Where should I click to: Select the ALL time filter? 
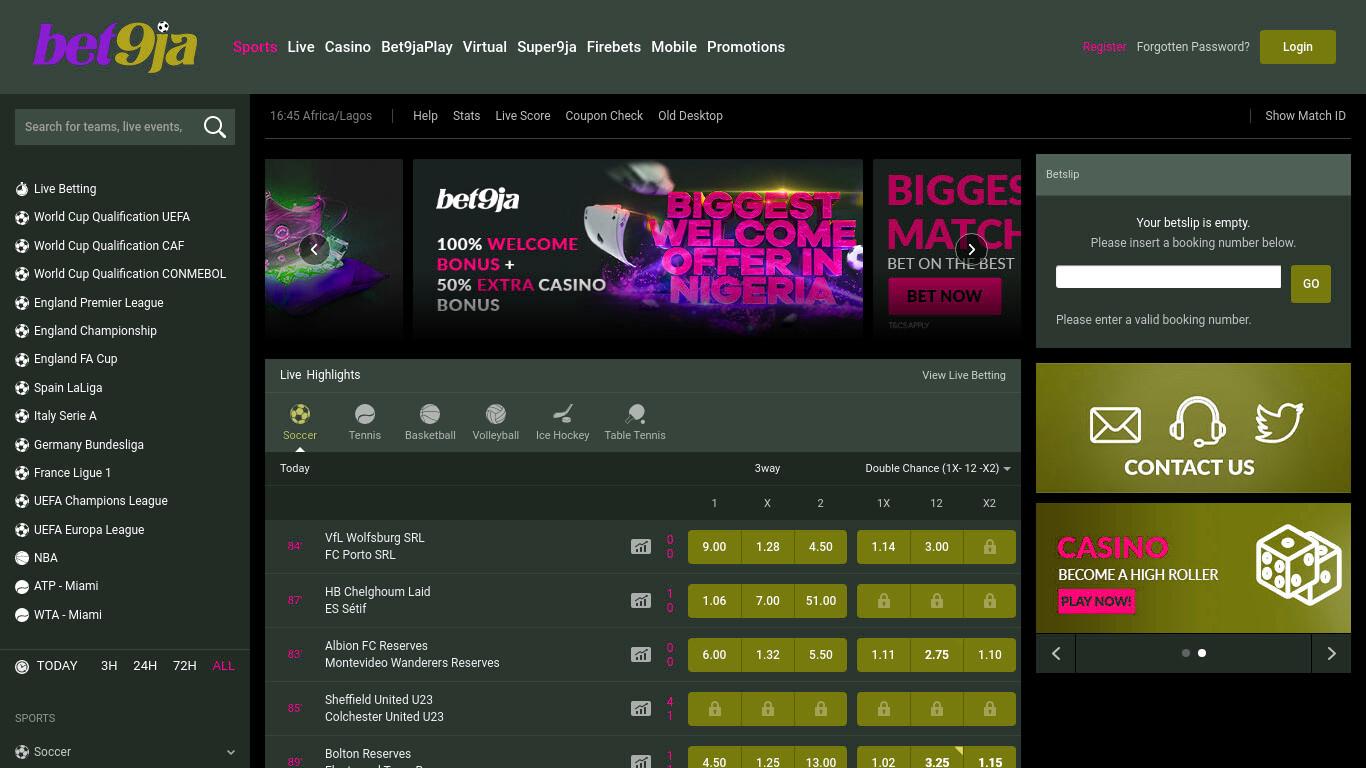click(x=224, y=666)
